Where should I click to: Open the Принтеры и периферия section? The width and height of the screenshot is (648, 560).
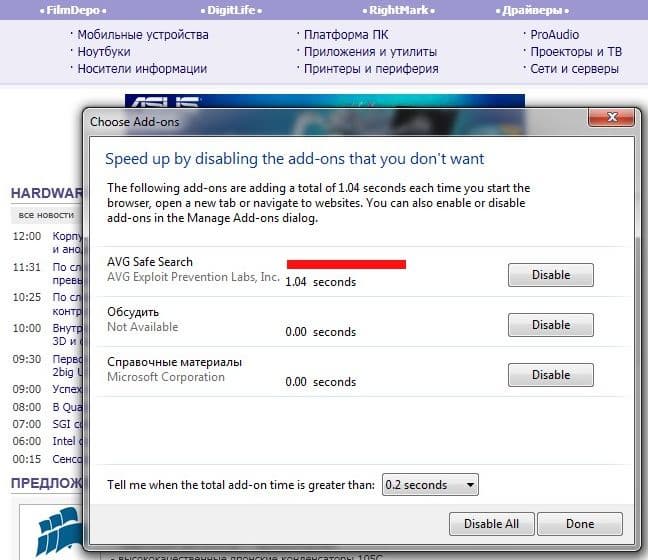(371, 69)
